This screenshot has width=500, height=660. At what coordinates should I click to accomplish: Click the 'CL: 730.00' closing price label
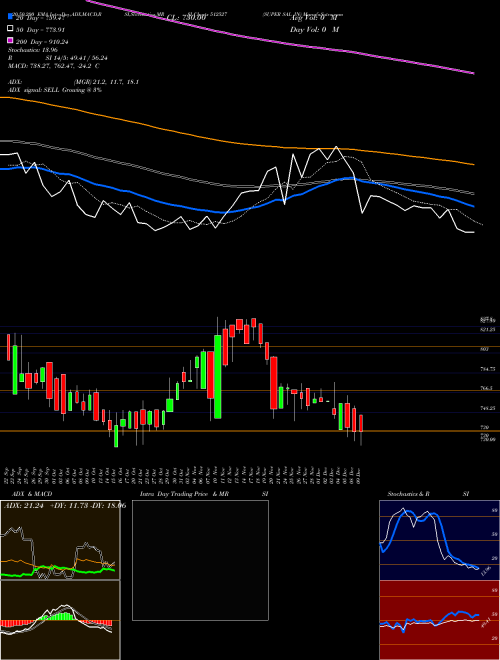point(186,18)
